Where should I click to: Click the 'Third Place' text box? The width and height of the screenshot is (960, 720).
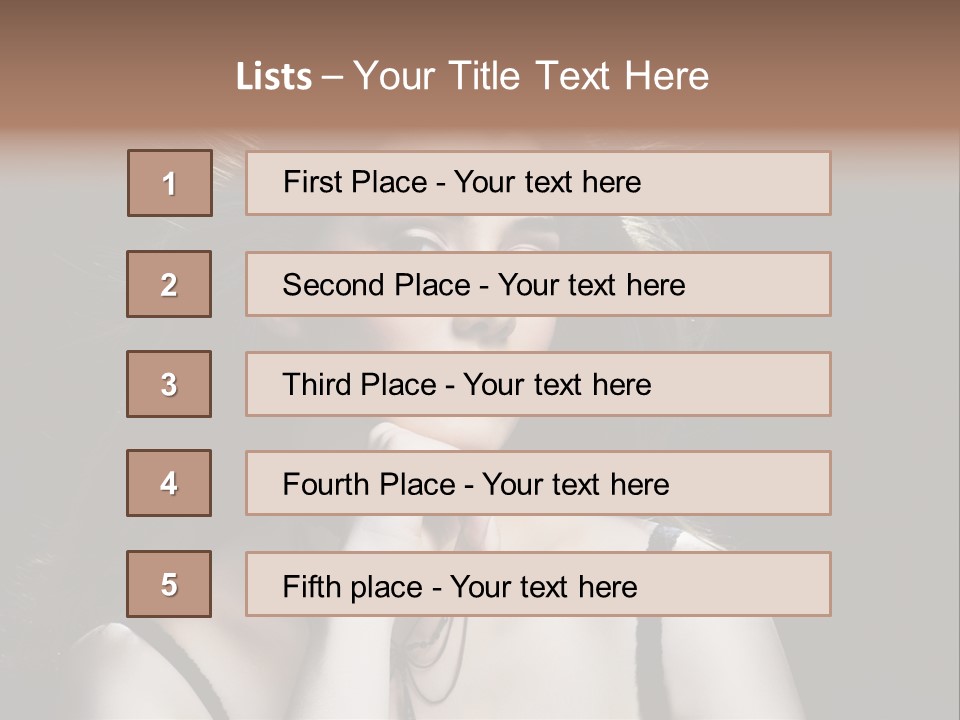(538, 384)
